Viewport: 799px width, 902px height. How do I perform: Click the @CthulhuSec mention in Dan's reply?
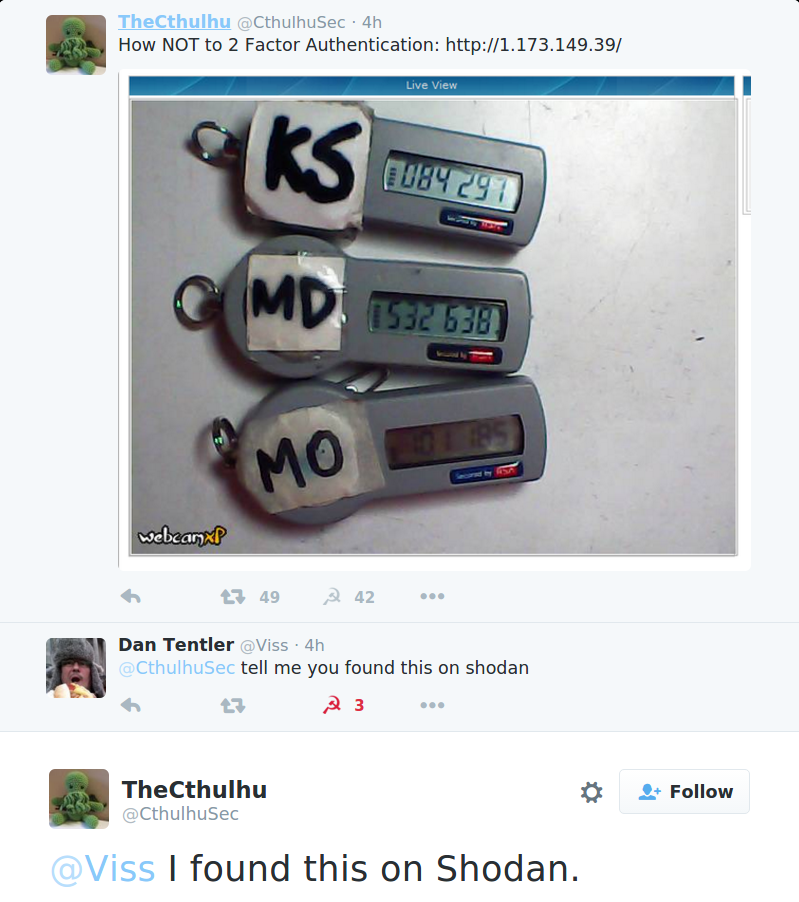(177, 668)
